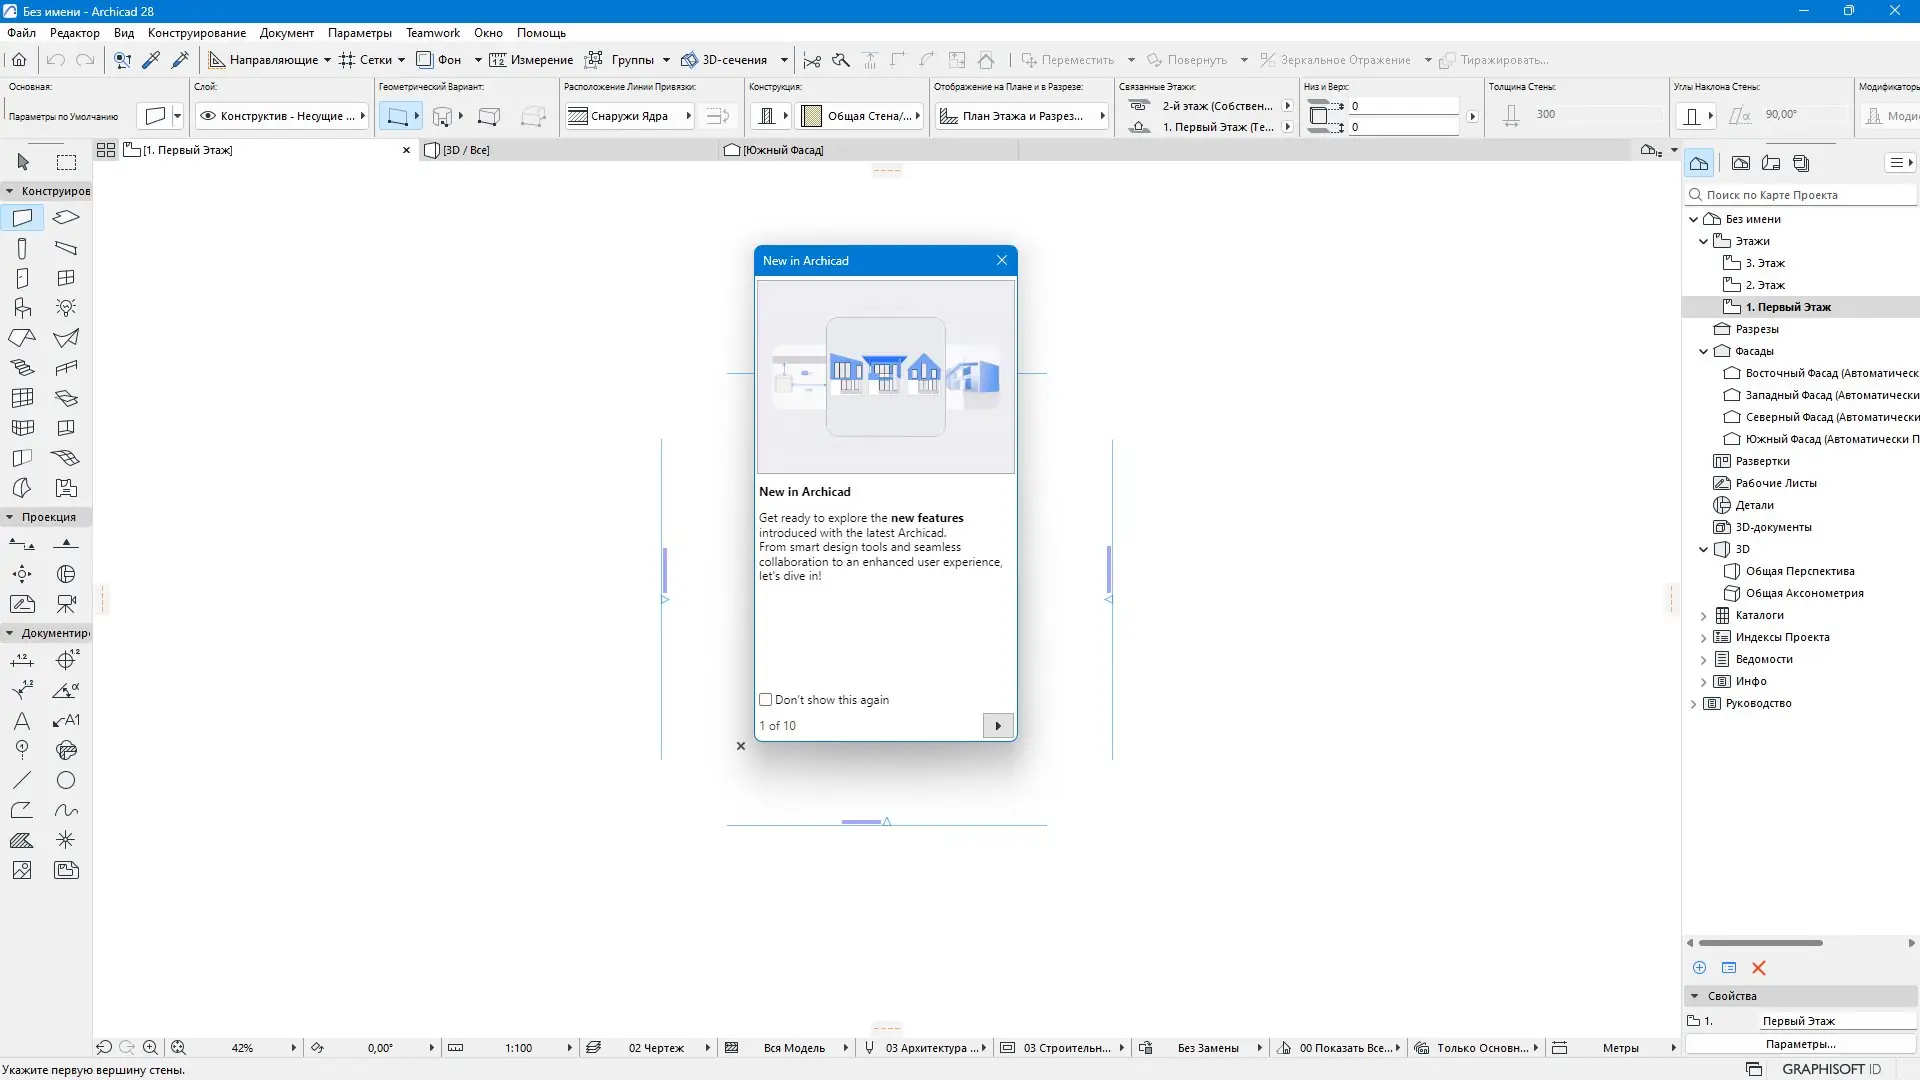The width and height of the screenshot is (1920, 1080).
Task: Open План Этажа и Разрез display dropdown
Action: 1022,116
